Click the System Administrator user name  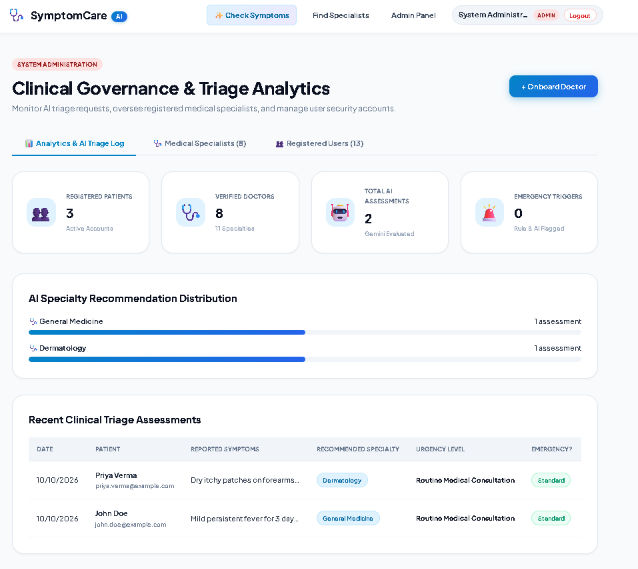pyautogui.click(x=493, y=15)
